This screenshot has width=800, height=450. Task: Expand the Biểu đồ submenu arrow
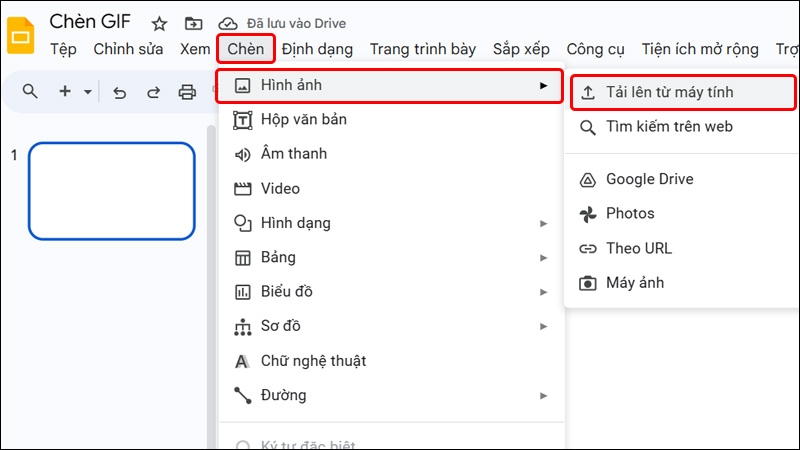point(543,292)
